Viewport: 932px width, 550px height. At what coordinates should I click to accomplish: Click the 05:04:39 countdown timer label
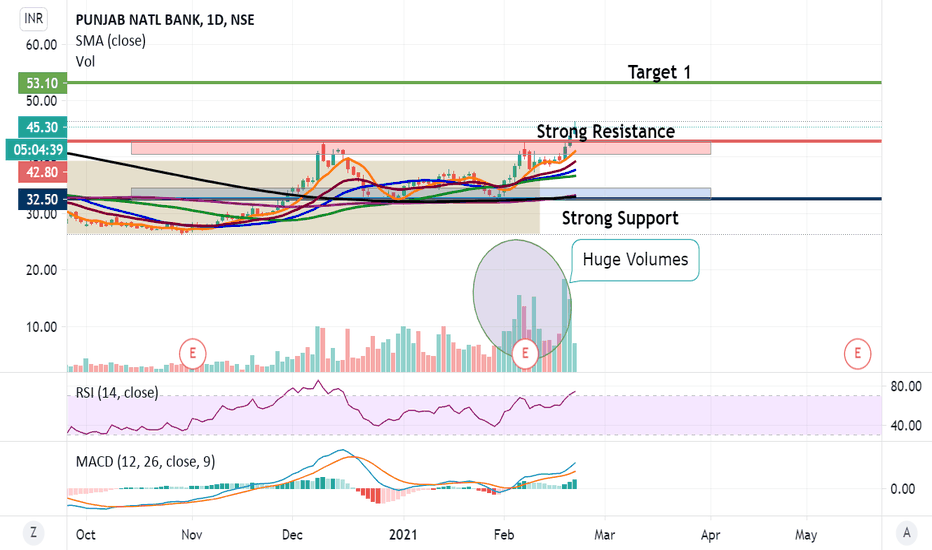(x=37, y=150)
